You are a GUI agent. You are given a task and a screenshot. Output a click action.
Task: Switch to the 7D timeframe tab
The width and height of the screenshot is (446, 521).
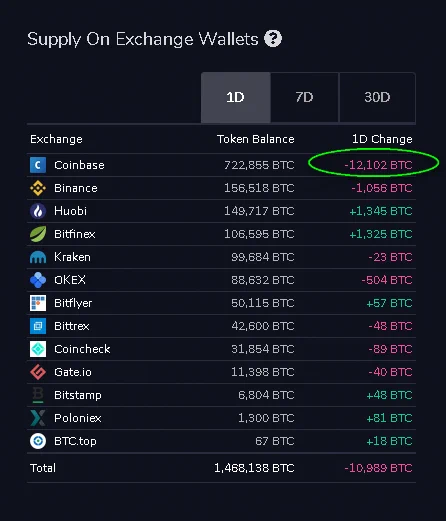(305, 97)
